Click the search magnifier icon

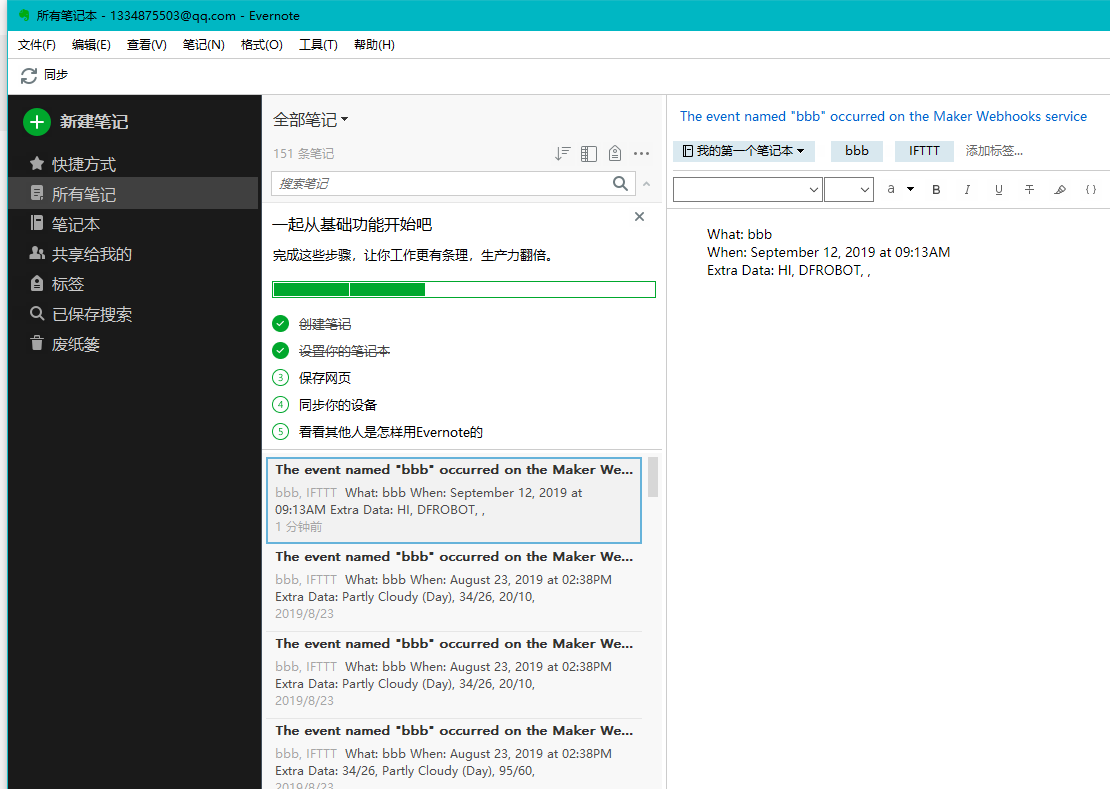click(x=621, y=183)
